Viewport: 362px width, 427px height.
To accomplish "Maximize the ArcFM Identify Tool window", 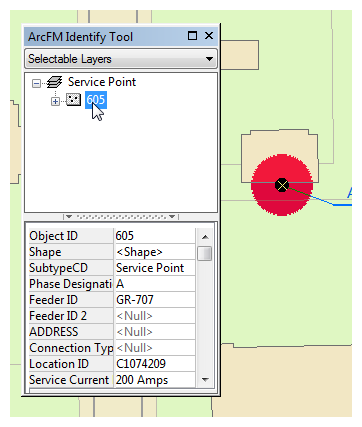I will pos(192,36).
